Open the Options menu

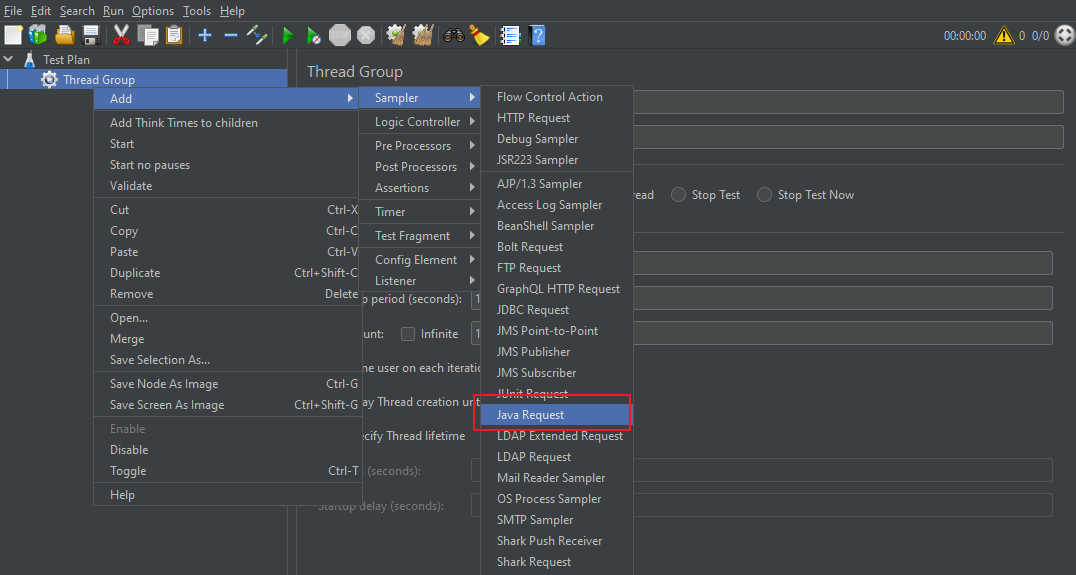click(153, 11)
